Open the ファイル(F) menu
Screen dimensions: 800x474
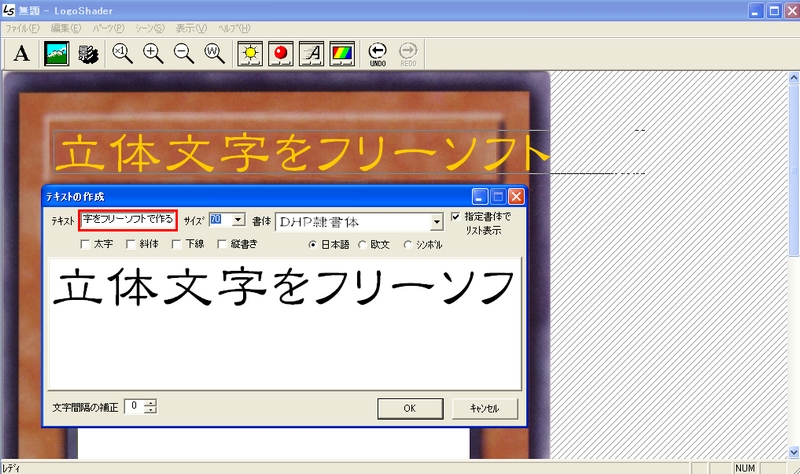[x=22, y=28]
